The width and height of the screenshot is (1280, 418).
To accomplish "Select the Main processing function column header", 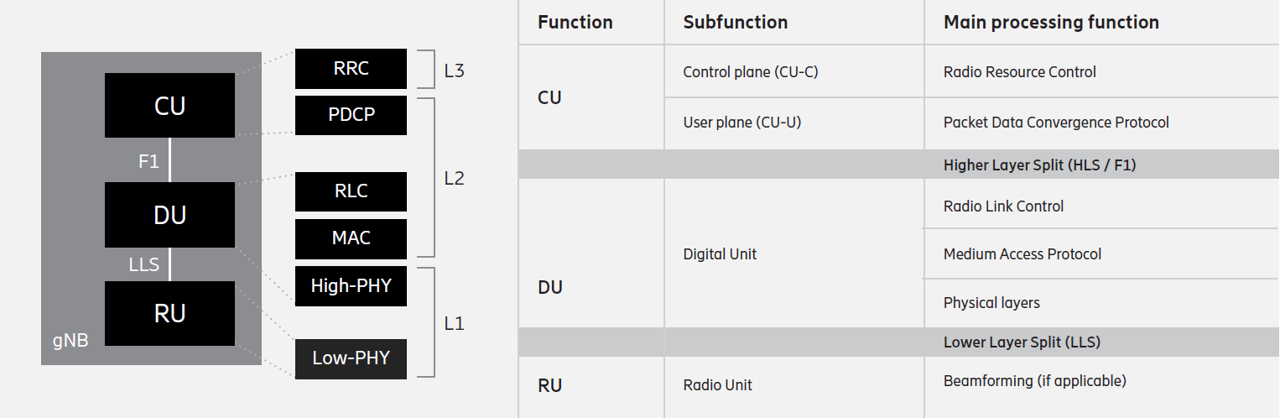I will point(1051,22).
